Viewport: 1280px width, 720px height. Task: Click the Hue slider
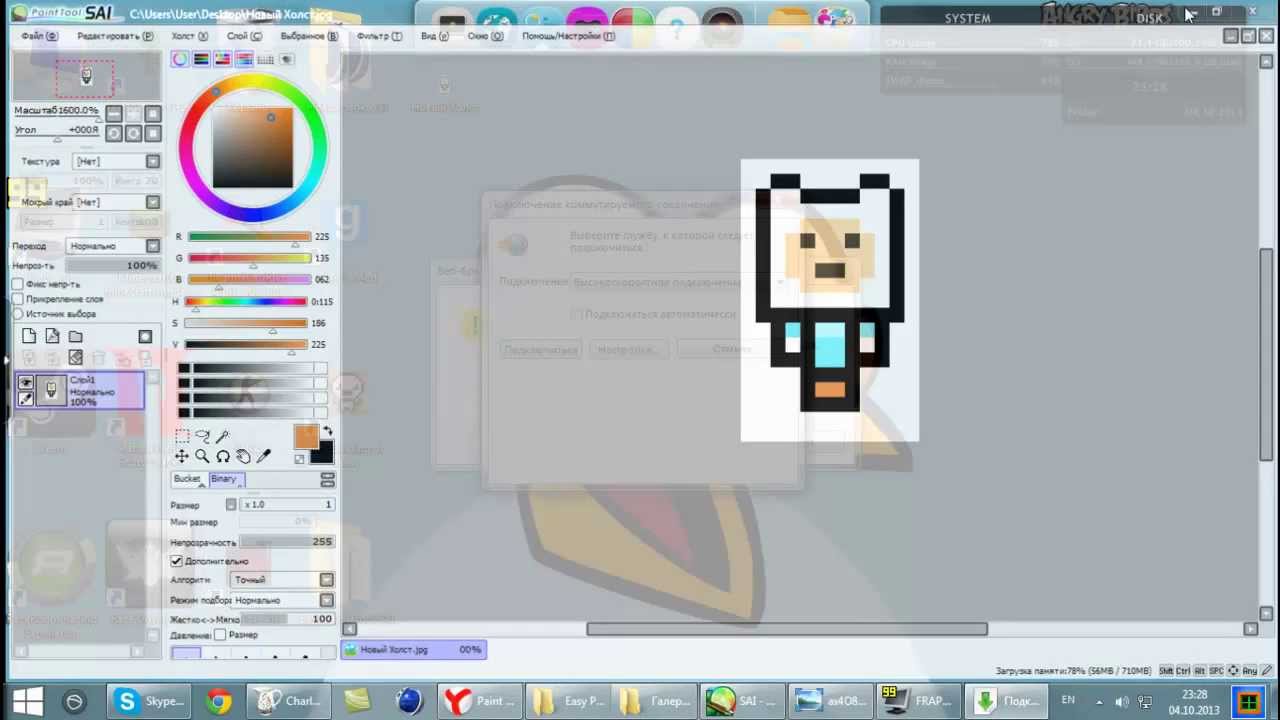pos(246,301)
